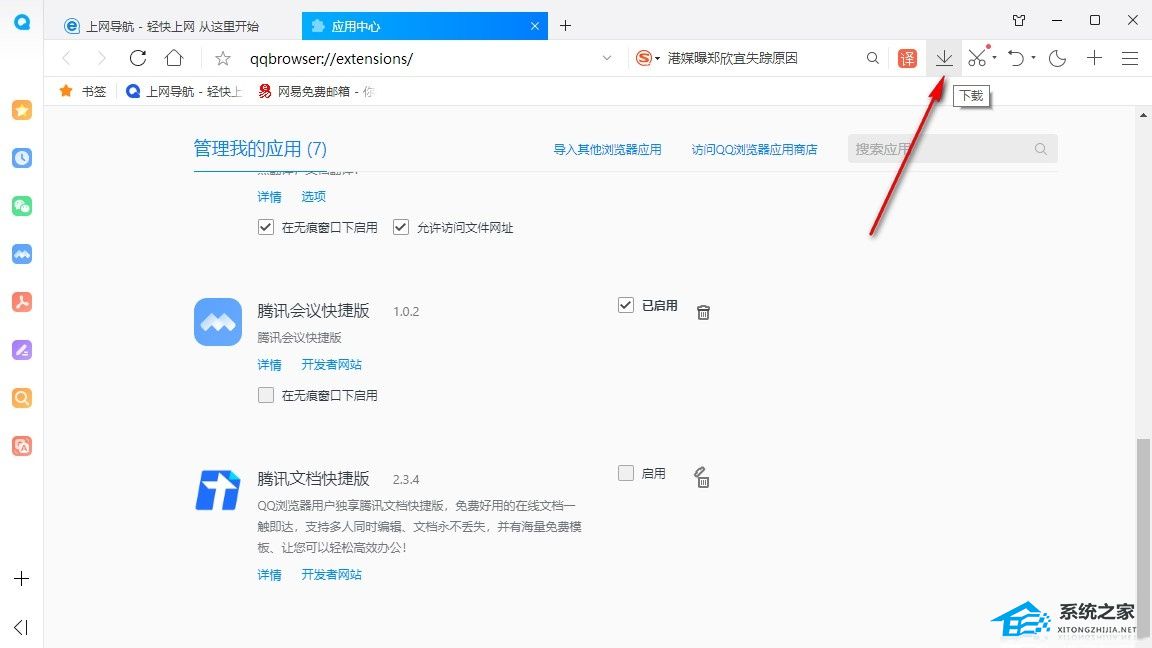Go to the home page icon
The width and height of the screenshot is (1152, 648).
(174, 58)
